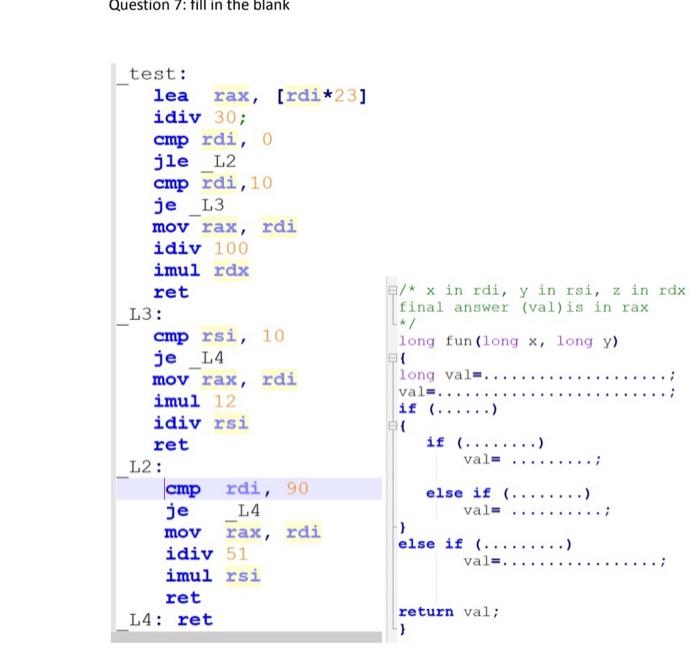Click the 'long fun(long x, long y)' signature
The width and height of the screenshot is (700, 662).
[508, 341]
